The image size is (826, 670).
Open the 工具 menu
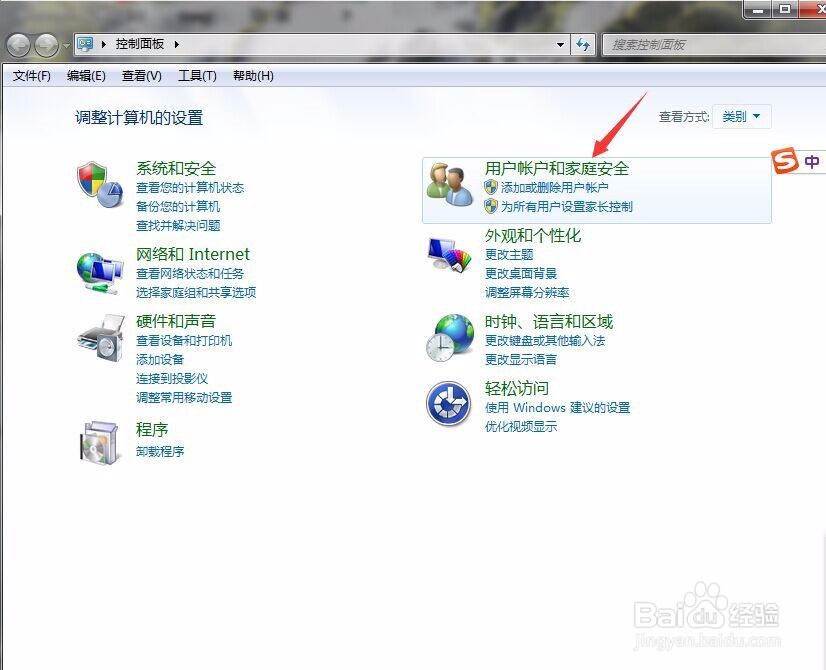click(197, 75)
